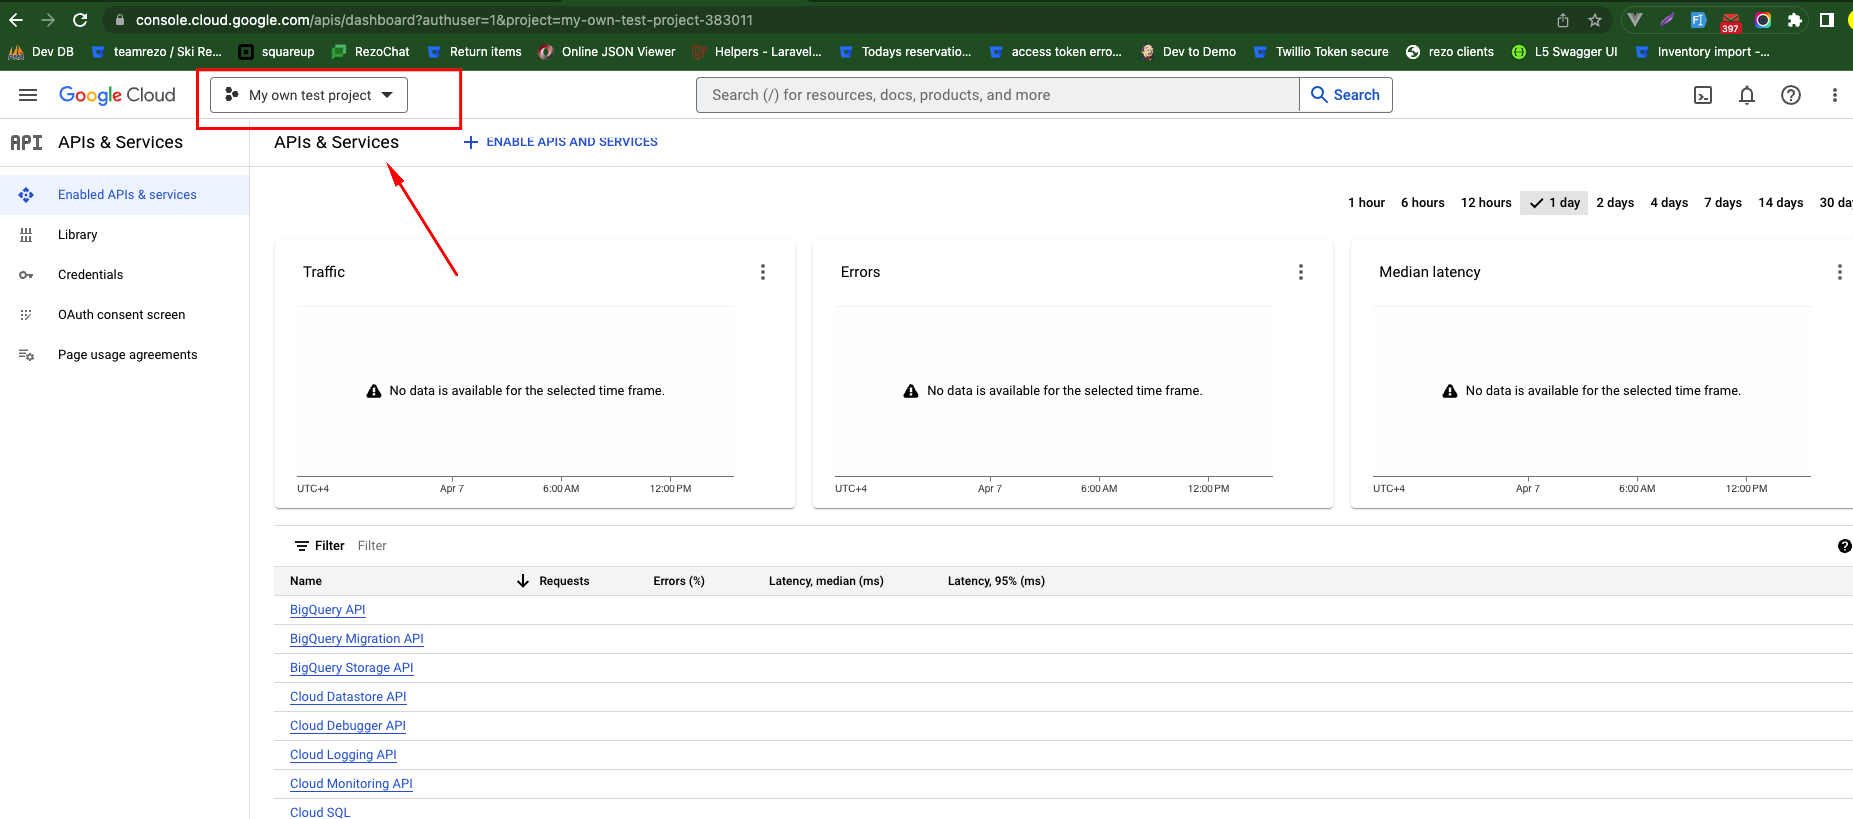Open the browser Extensions puzzle icon

(x=1795, y=20)
